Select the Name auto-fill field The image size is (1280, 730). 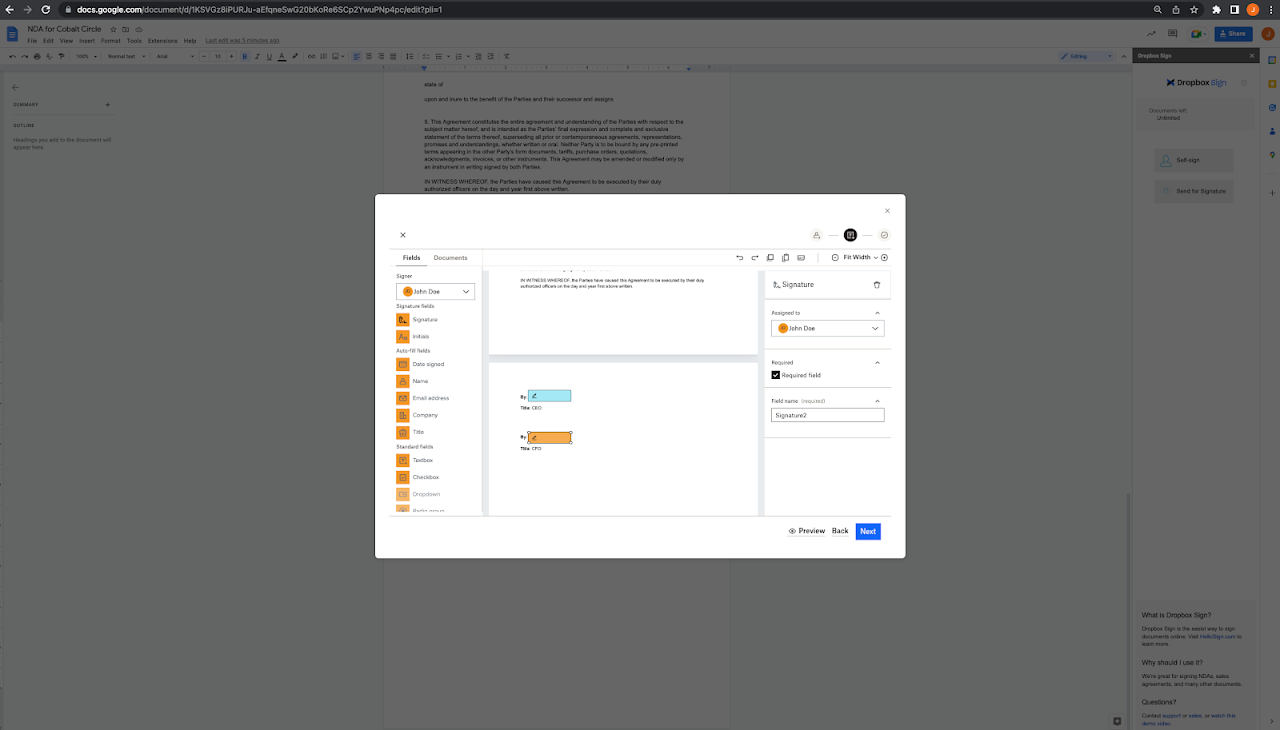pos(421,381)
